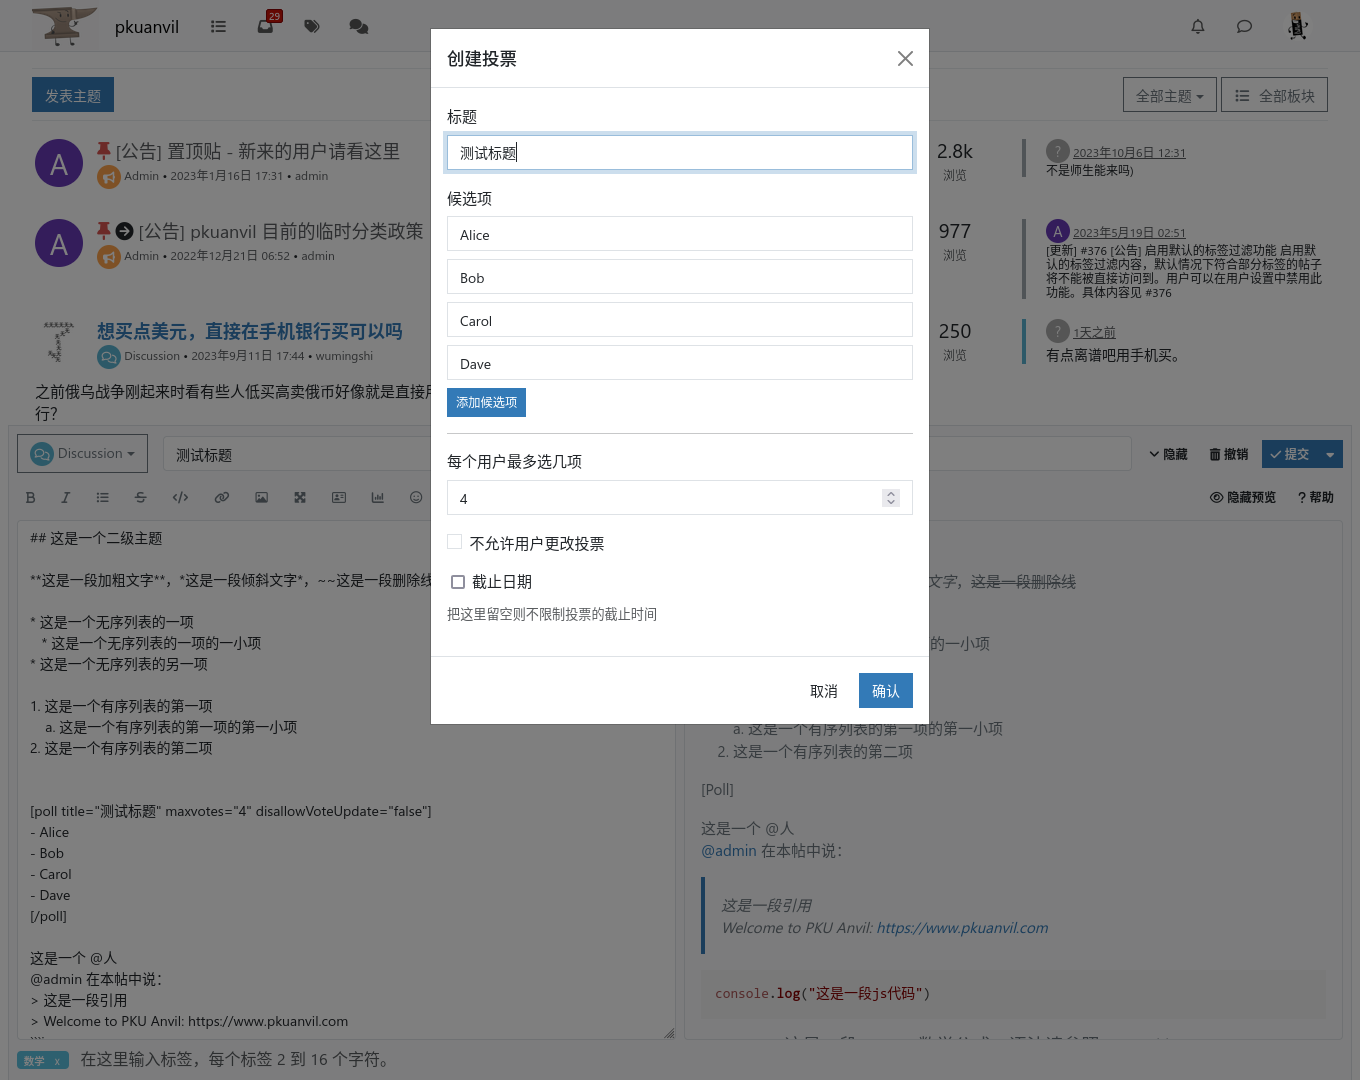Open the chats bubbles icon in navbar
This screenshot has width=1360, height=1080.
(x=359, y=27)
